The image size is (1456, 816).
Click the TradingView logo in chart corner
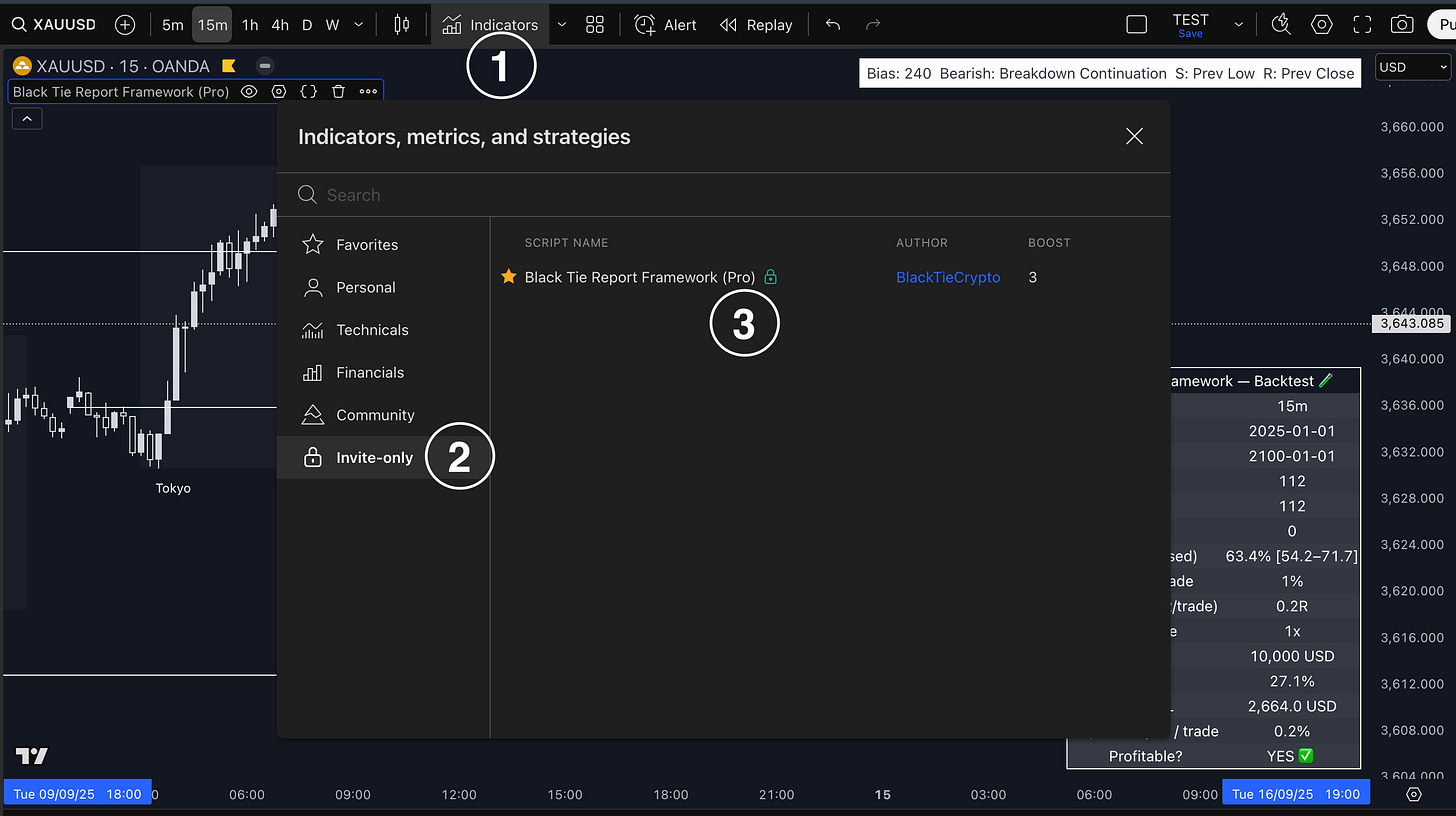click(32, 756)
